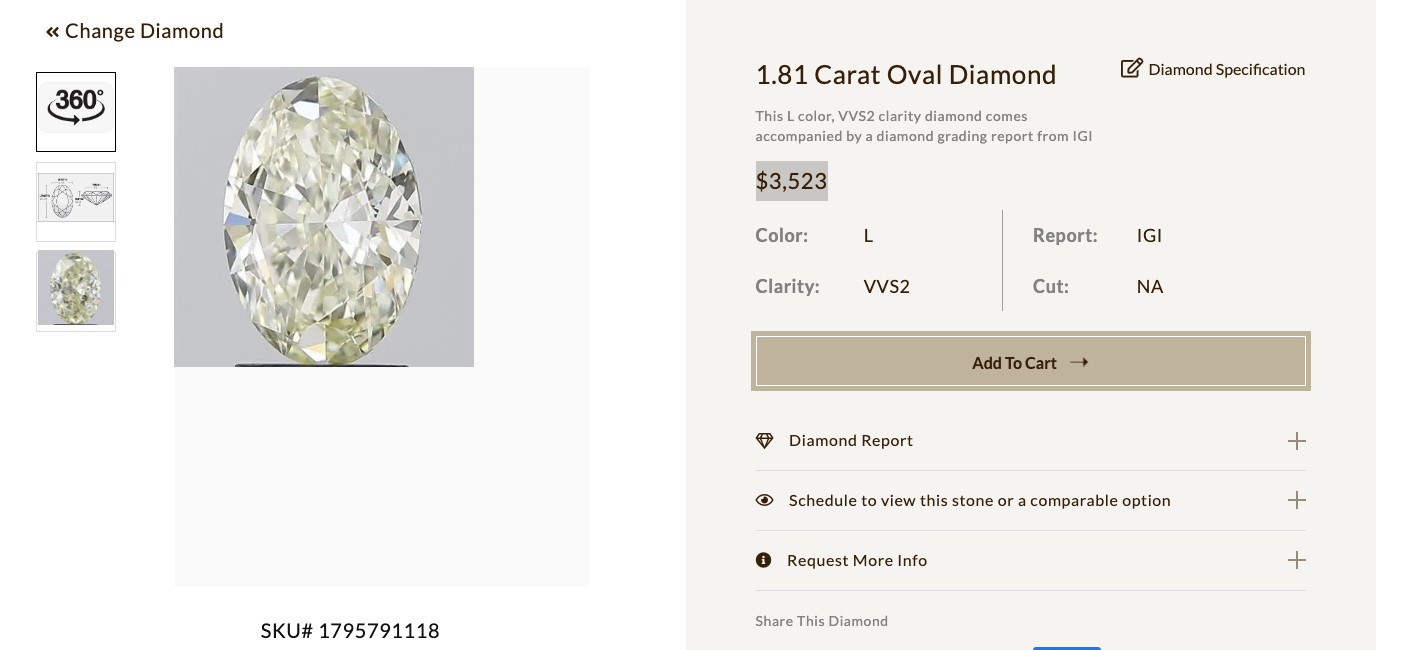Click the SKU number text
This screenshot has width=1427, height=650.
(x=350, y=631)
